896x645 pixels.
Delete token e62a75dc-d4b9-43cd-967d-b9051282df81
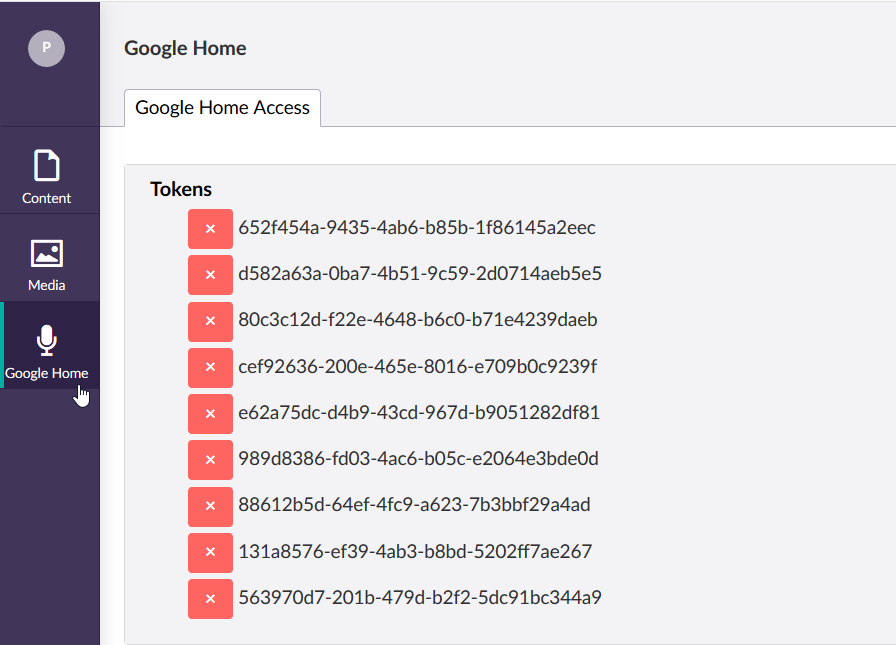[x=210, y=414]
